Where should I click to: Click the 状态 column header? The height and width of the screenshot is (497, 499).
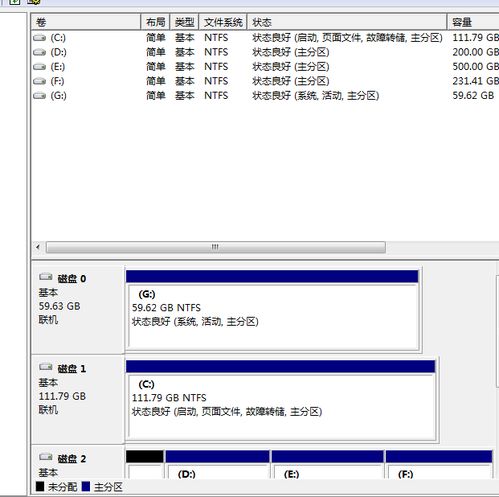[347, 22]
